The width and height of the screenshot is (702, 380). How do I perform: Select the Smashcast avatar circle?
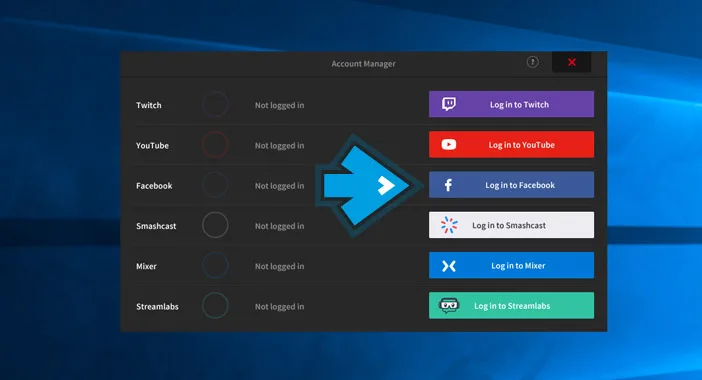tap(215, 225)
